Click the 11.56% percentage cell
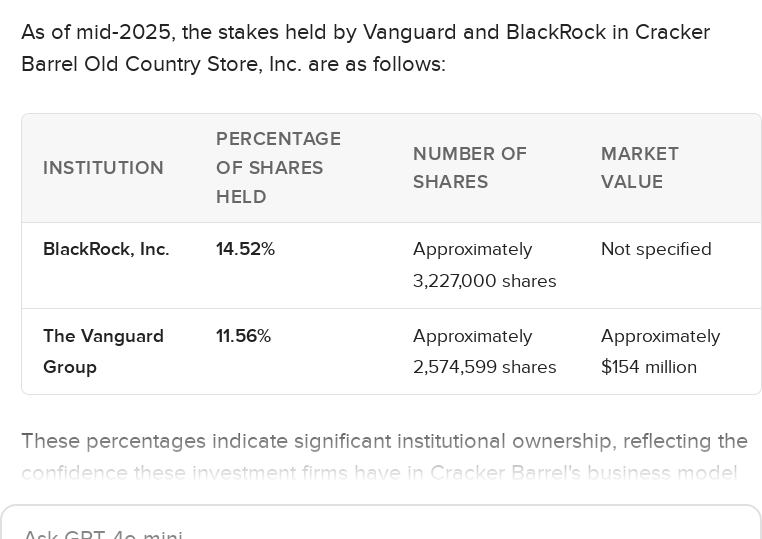This screenshot has width=762, height=539. tap(243, 336)
